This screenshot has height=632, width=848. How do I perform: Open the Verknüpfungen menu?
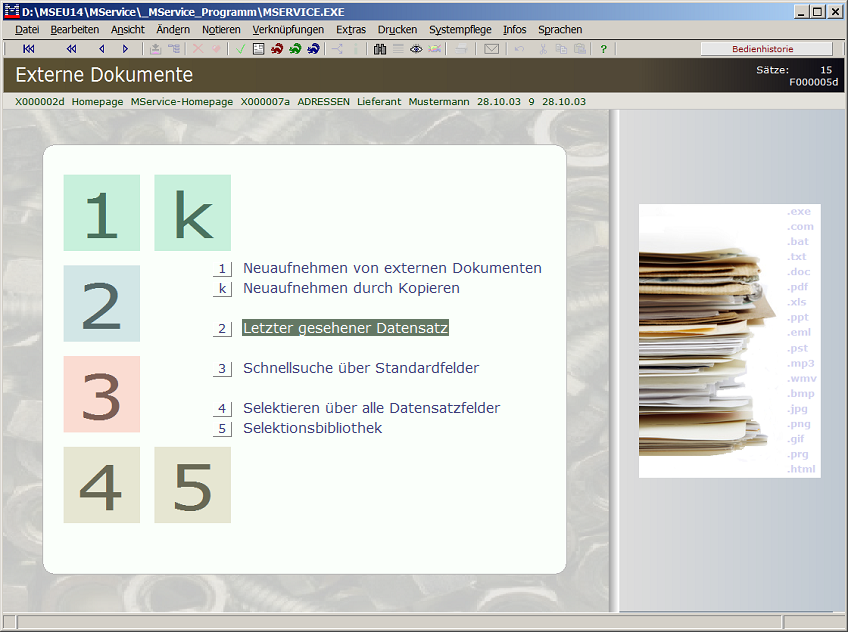click(288, 30)
